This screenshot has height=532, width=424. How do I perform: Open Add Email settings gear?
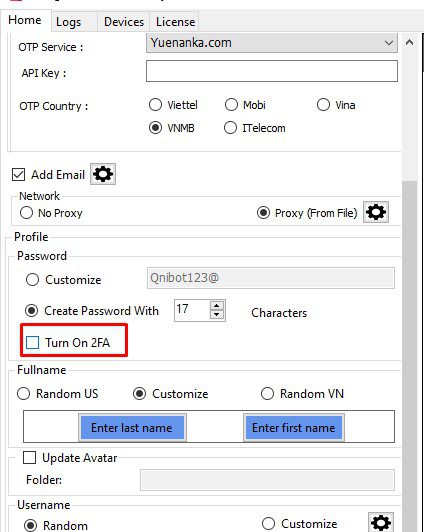(103, 174)
